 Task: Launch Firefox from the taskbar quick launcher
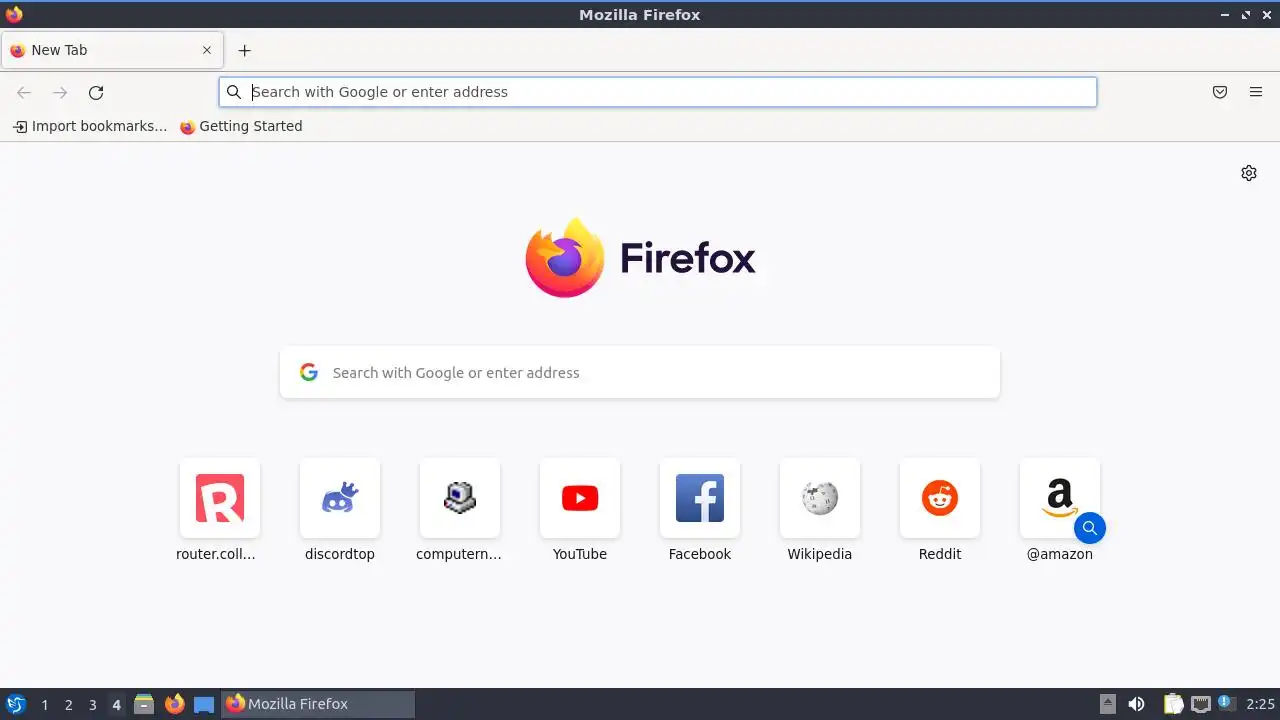174,704
